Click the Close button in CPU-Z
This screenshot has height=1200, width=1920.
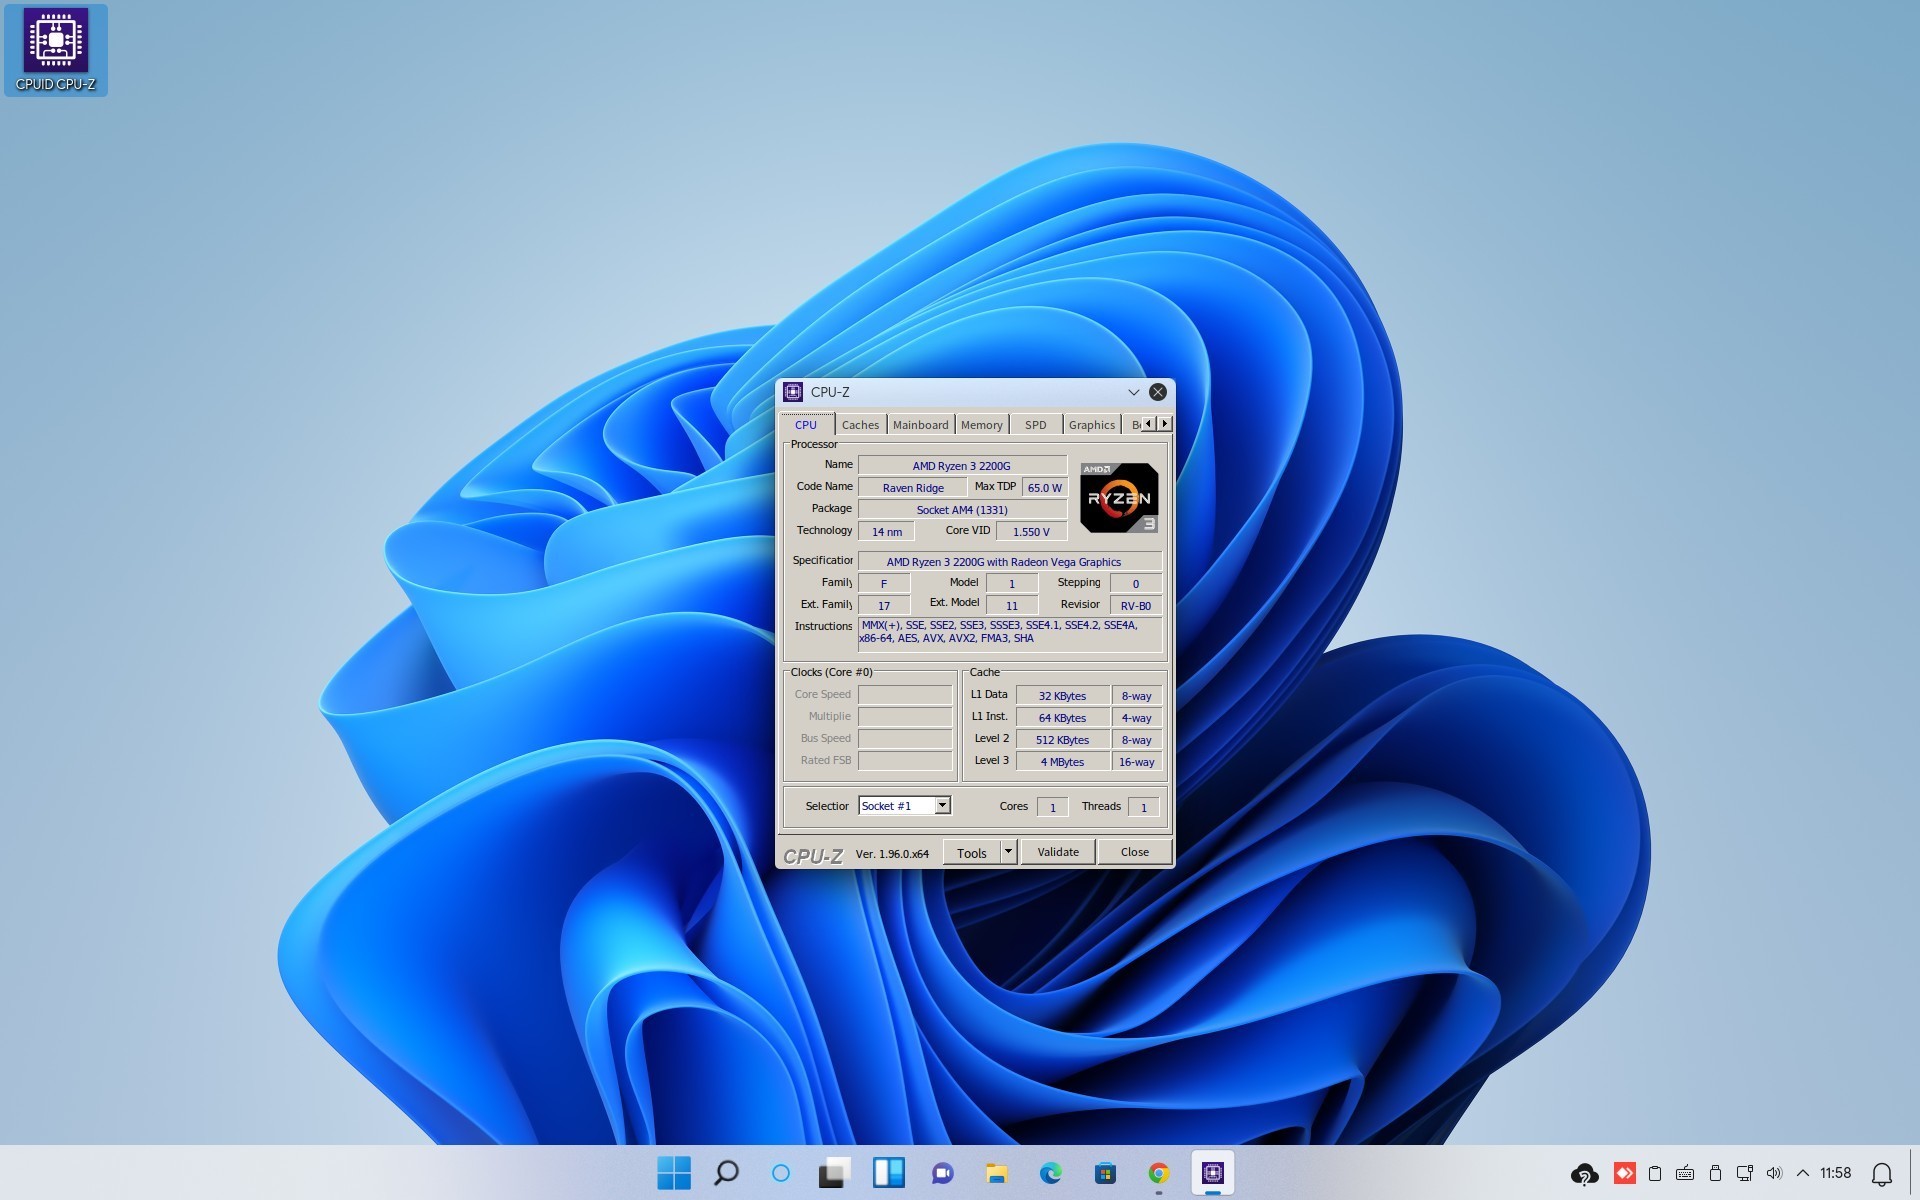coord(1135,852)
